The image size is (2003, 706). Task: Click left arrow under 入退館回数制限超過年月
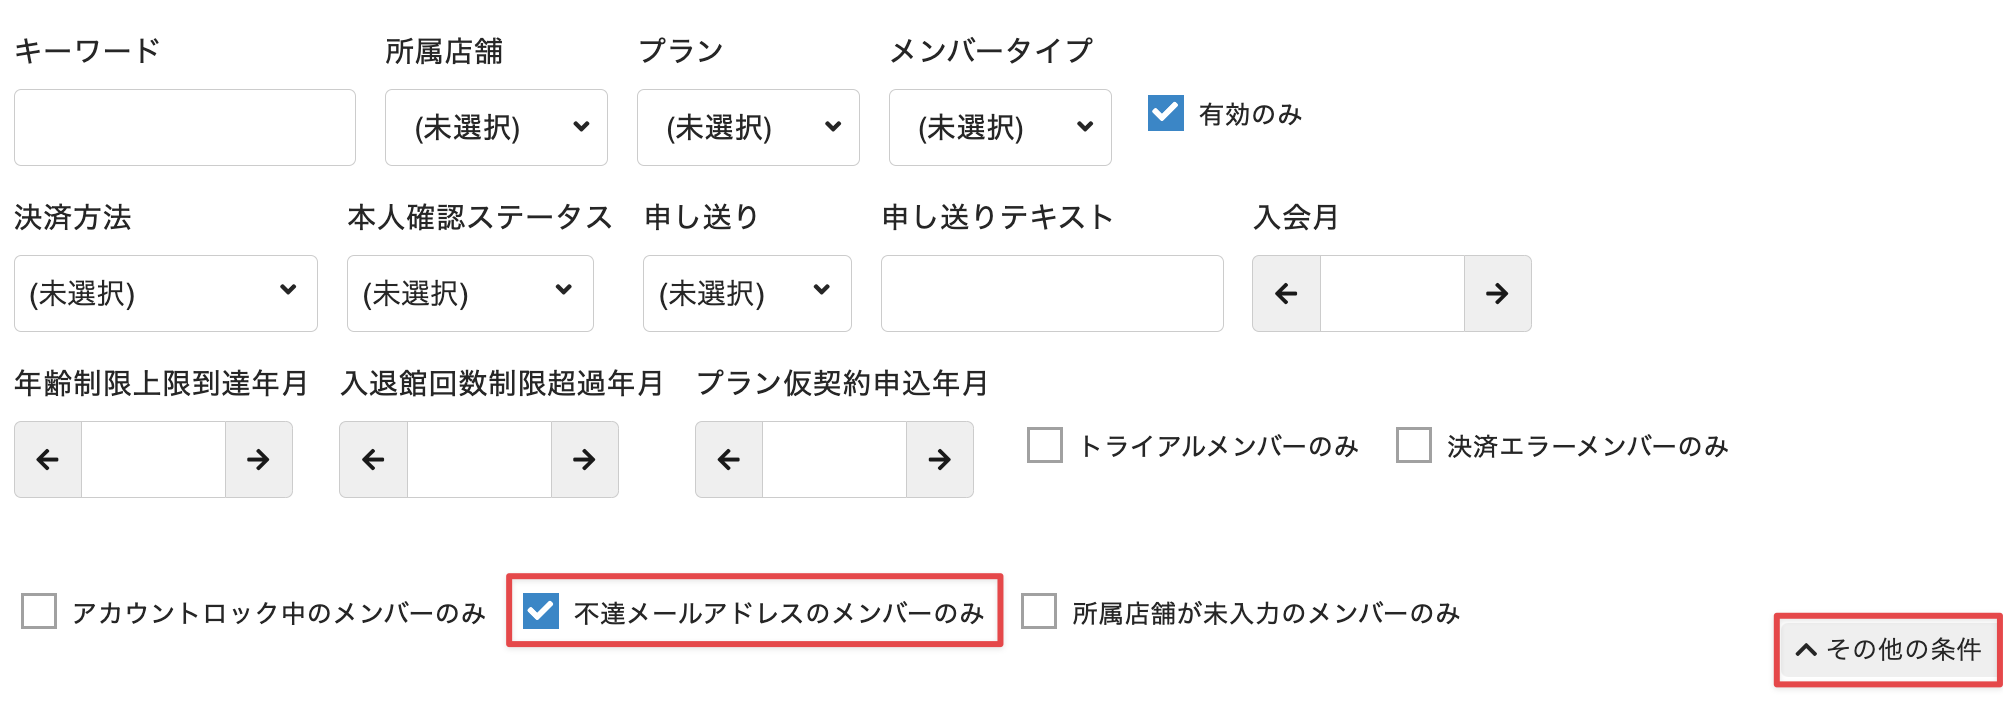tap(373, 460)
